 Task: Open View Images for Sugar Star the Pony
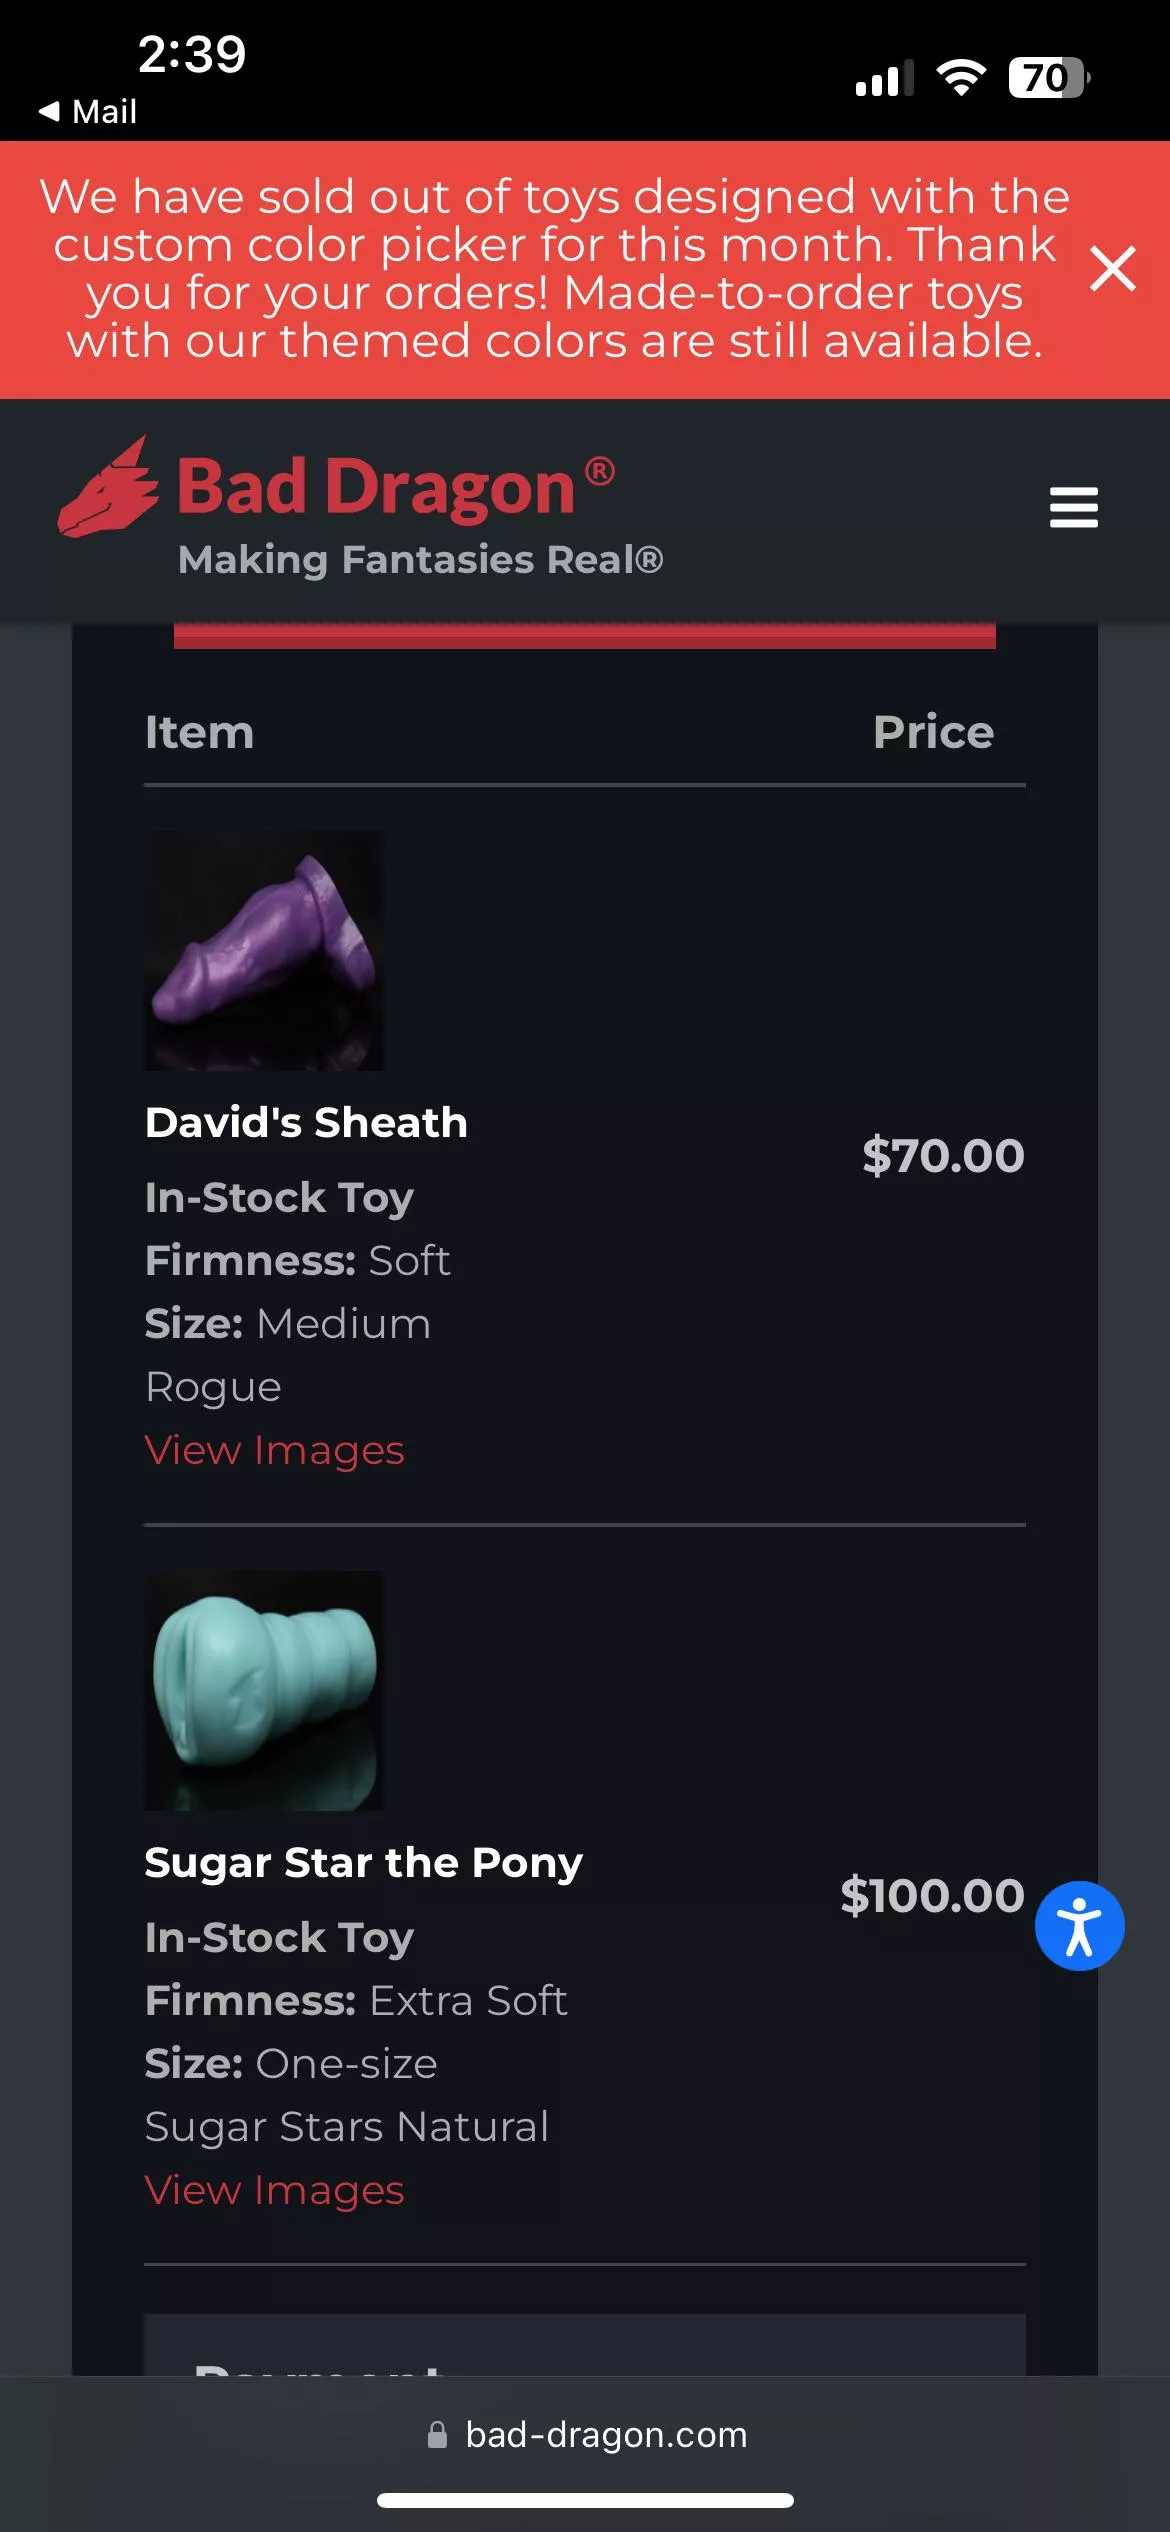(274, 2190)
